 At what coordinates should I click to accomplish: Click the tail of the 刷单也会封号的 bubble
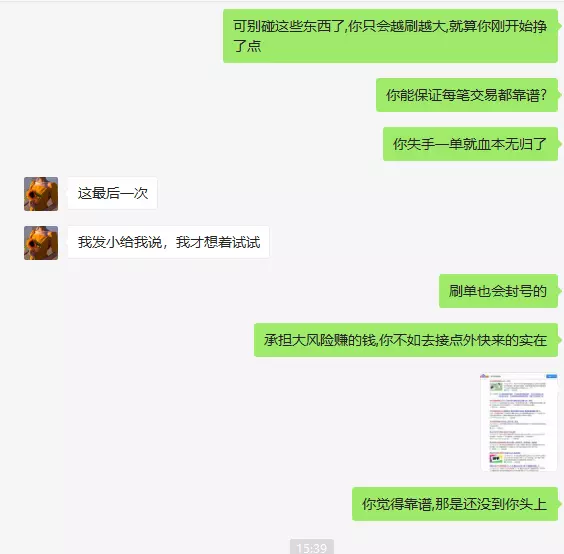coord(560,291)
